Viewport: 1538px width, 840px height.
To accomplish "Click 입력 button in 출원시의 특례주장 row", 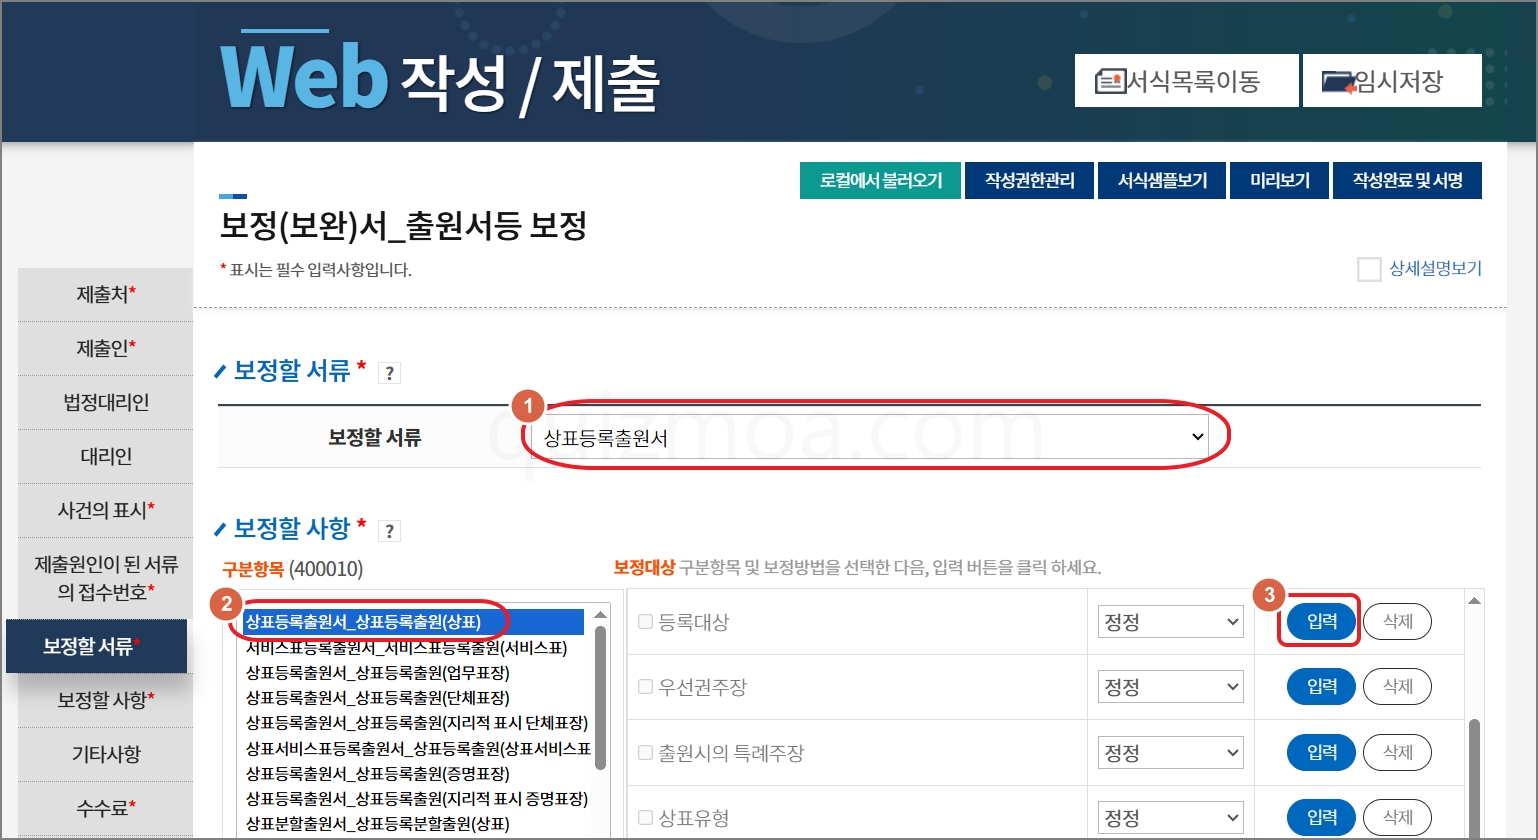I will click(1321, 752).
